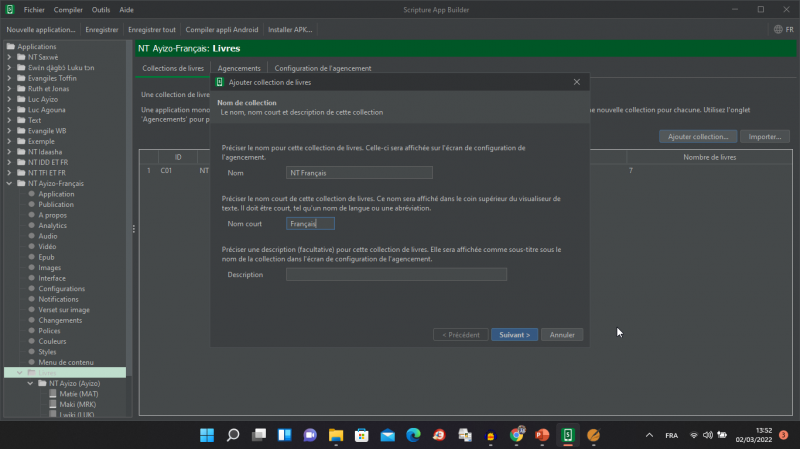Switch to the Agencements tab
The height and width of the screenshot is (449, 800).
coord(239,68)
